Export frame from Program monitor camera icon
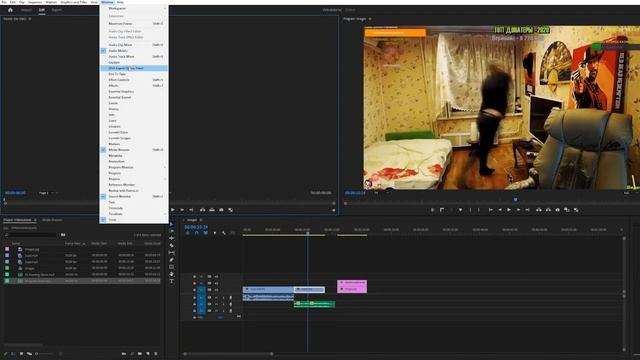Image resolution: width=640 pixels, height=360 pixels. click(558, 210)
